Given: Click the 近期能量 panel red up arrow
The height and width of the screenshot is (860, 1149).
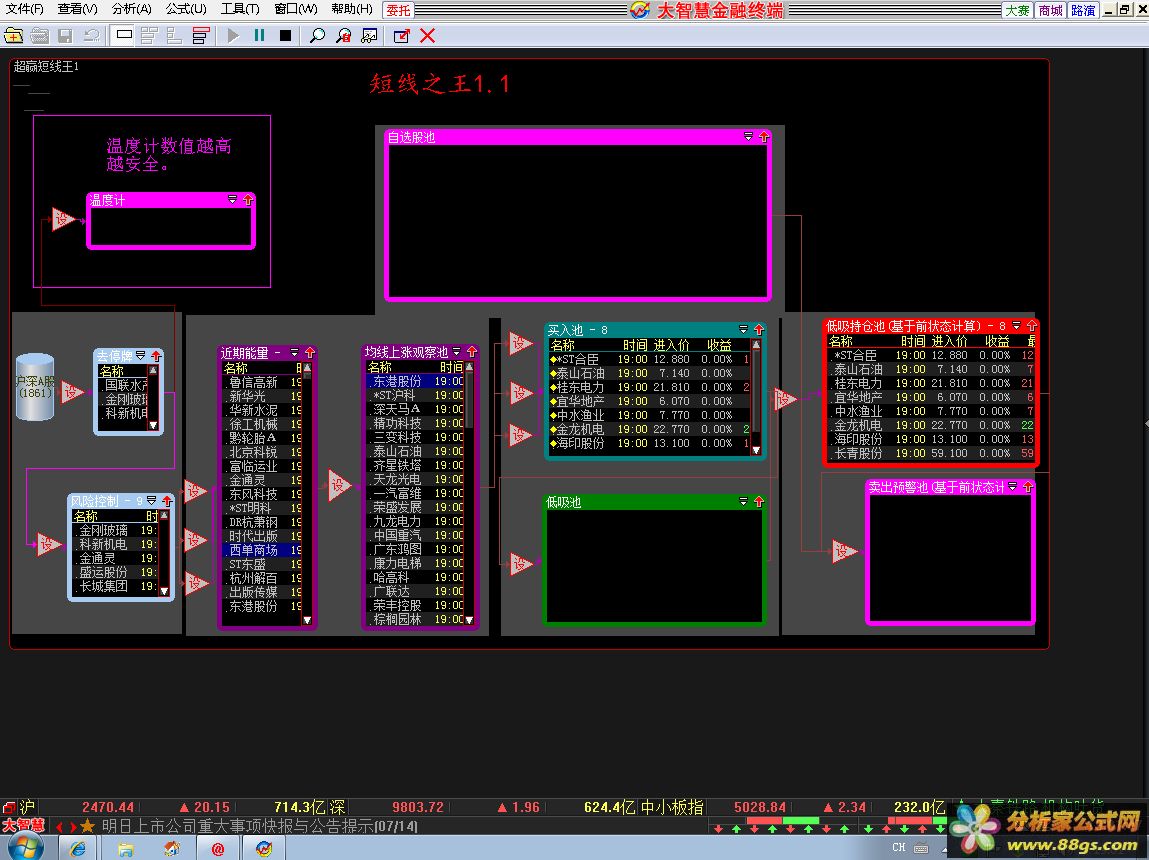Looking at the screenshot, I should (x=310, y=352).
